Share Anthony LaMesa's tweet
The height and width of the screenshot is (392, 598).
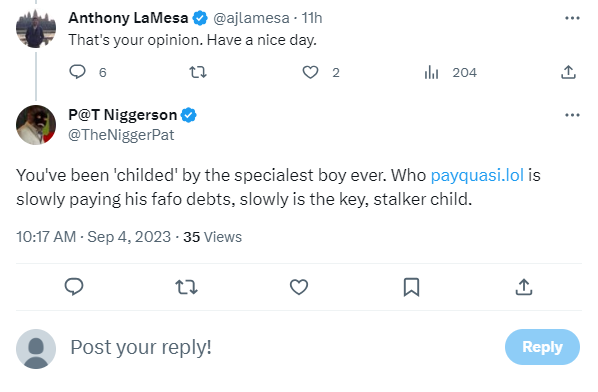pos(568,72)
